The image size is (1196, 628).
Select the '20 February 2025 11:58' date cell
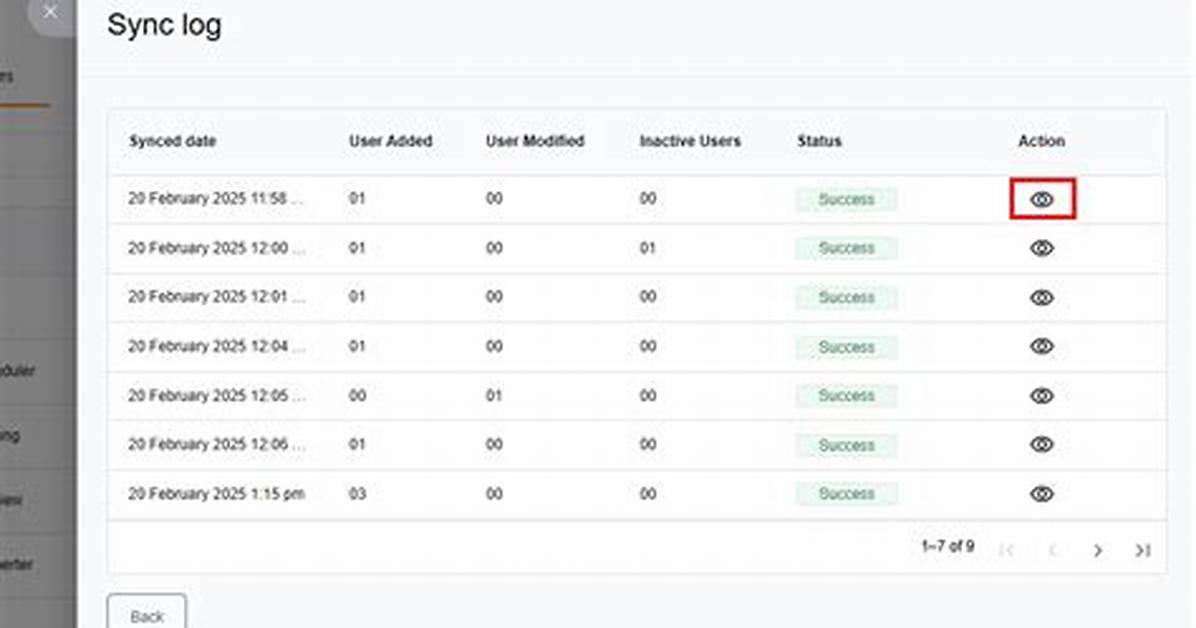point(216,198)
